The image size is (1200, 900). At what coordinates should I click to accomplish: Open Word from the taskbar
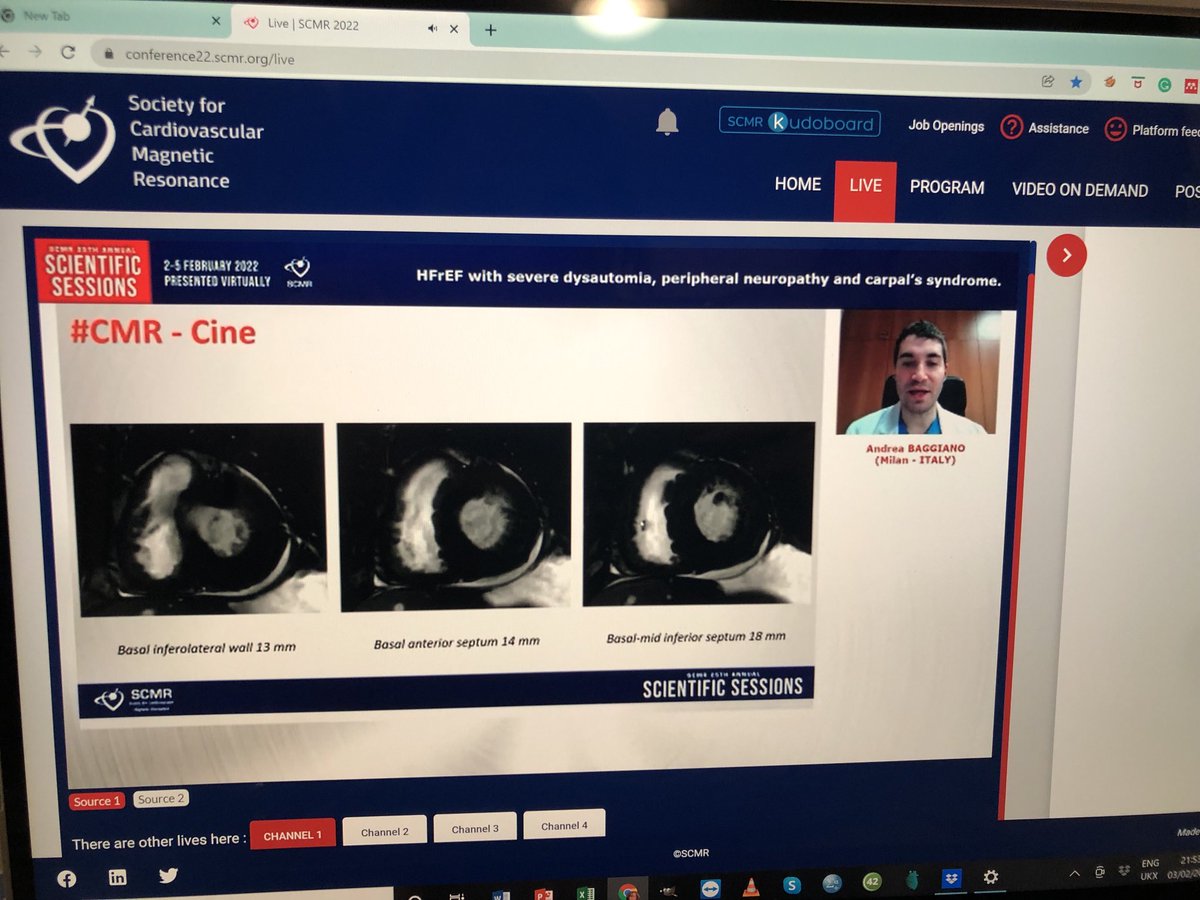point(501,896)
